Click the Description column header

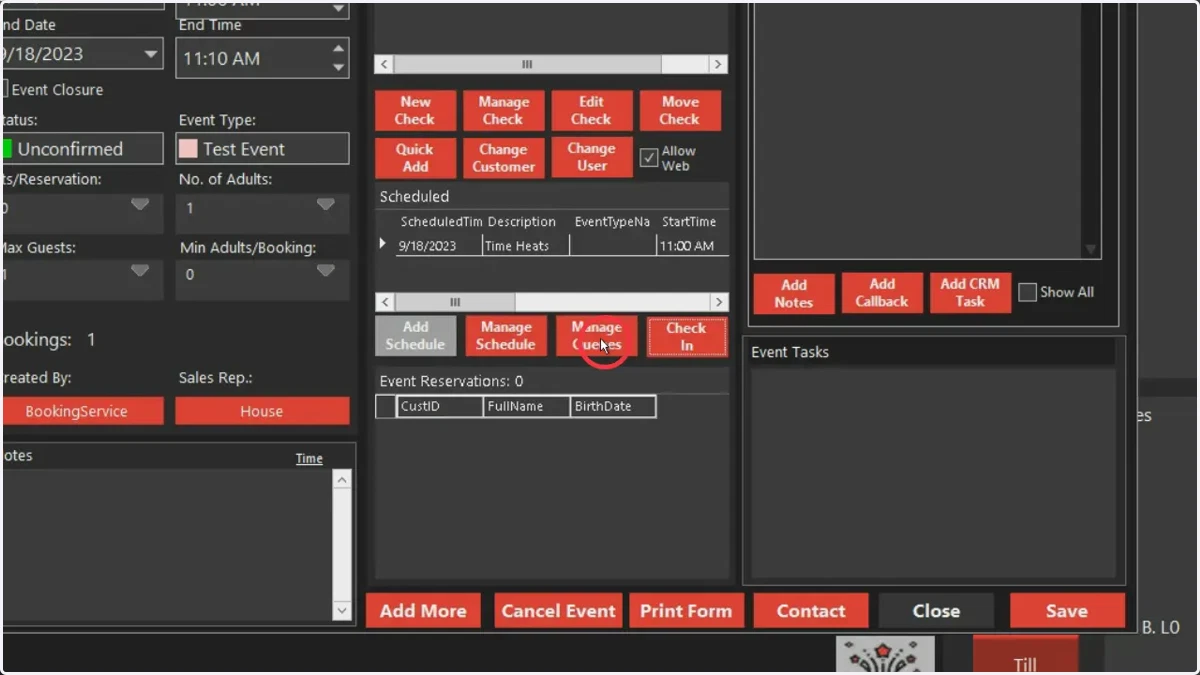coord(521,222)
